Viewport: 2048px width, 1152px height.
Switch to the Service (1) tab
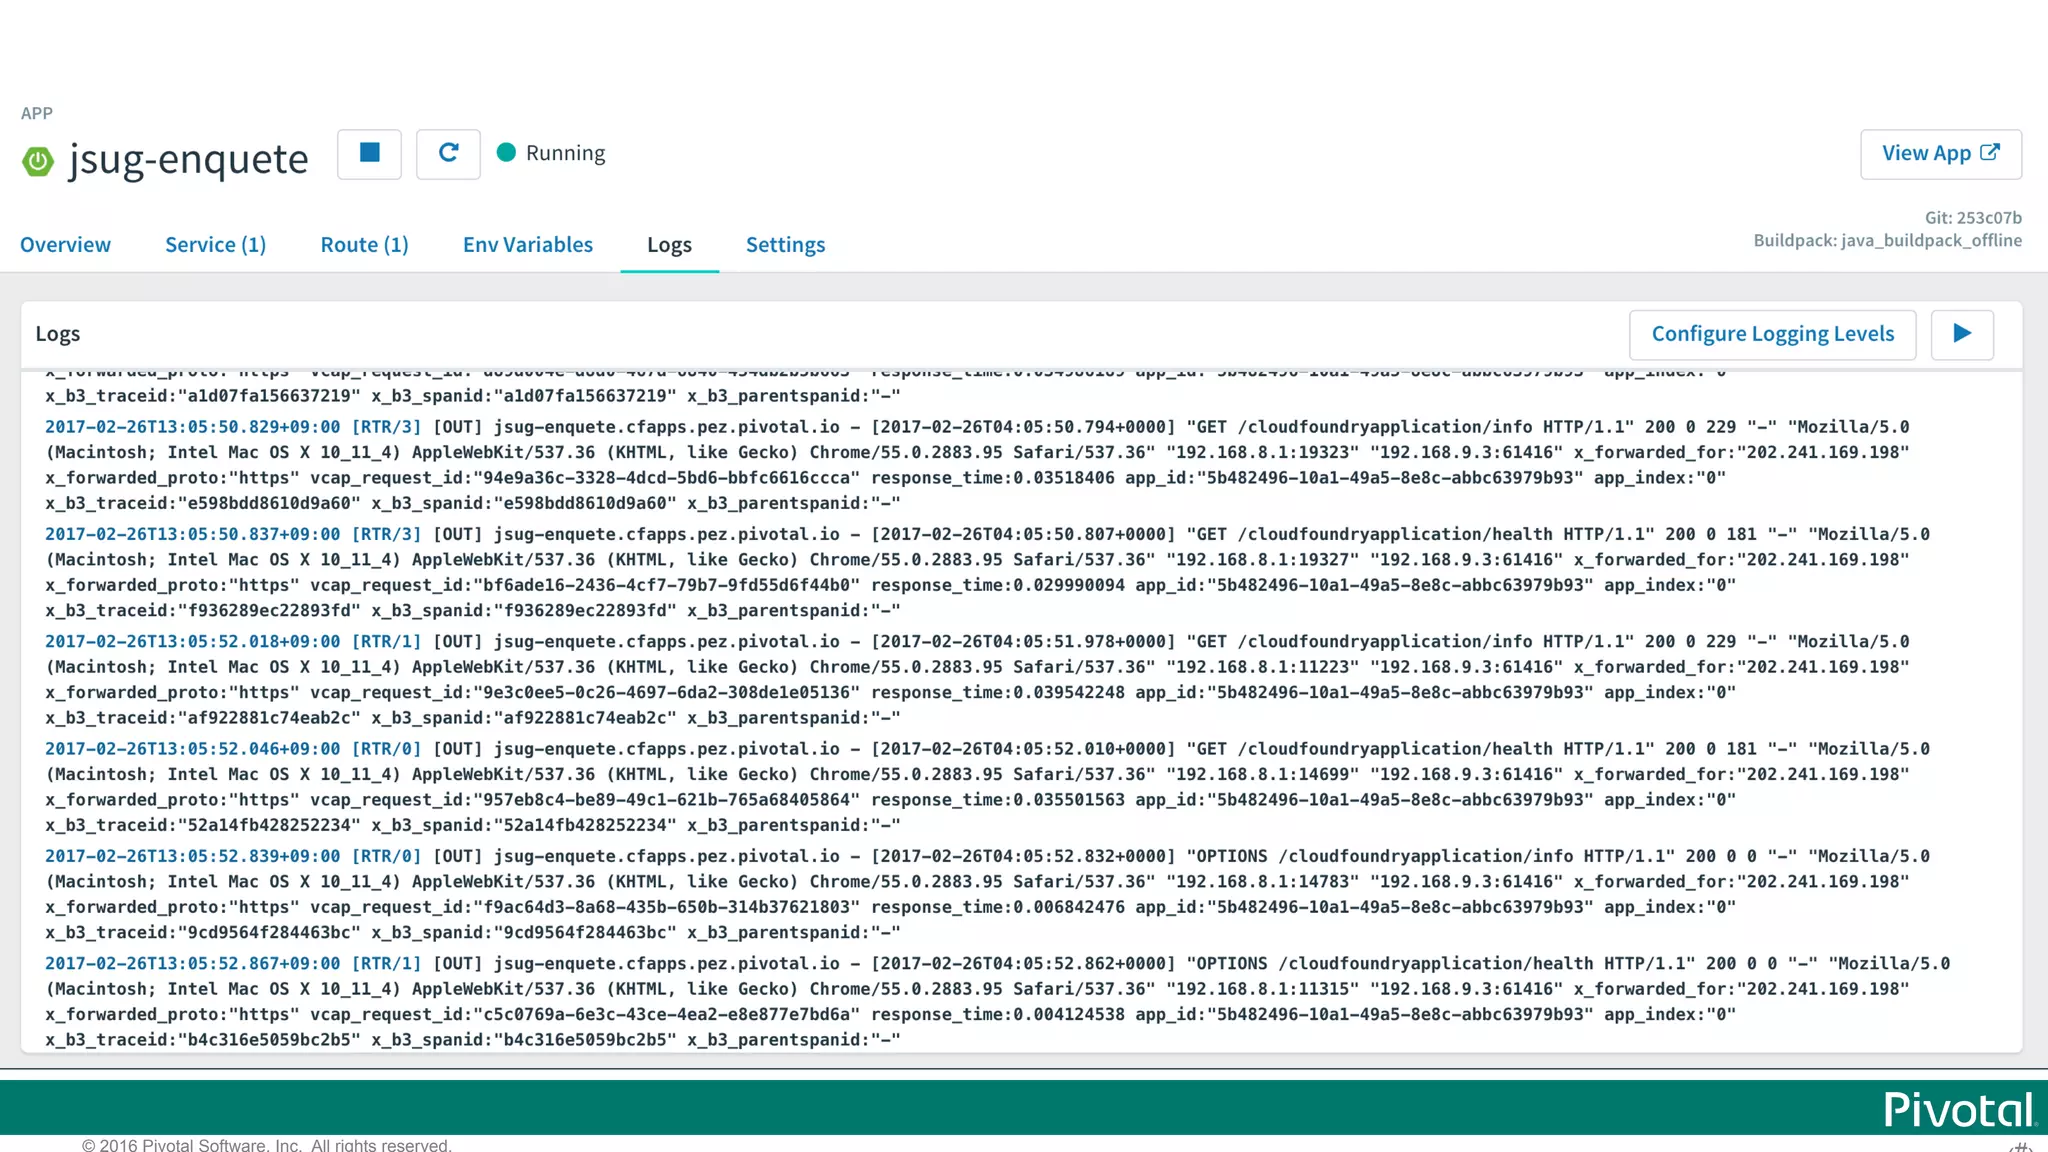[215, 245]
